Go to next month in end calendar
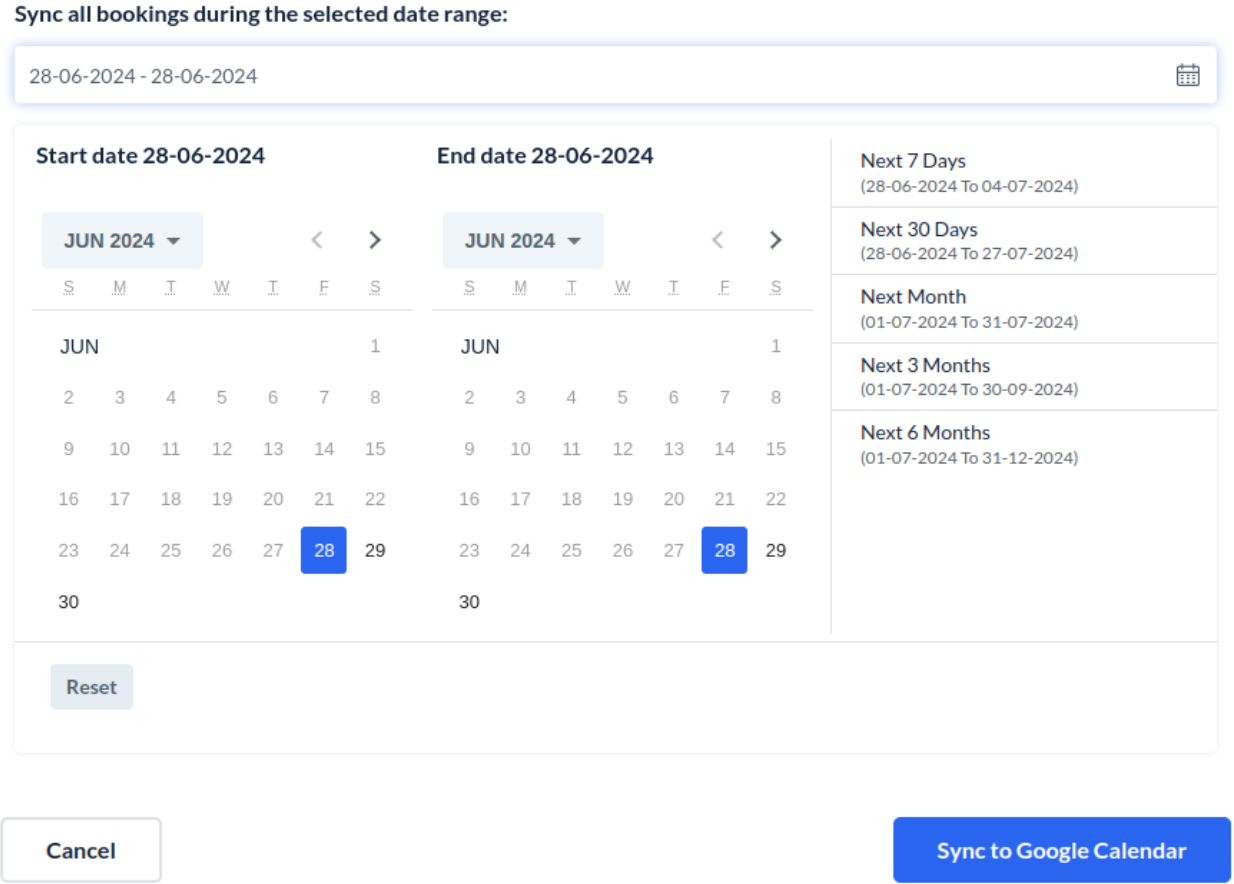 tap(775, 240)
